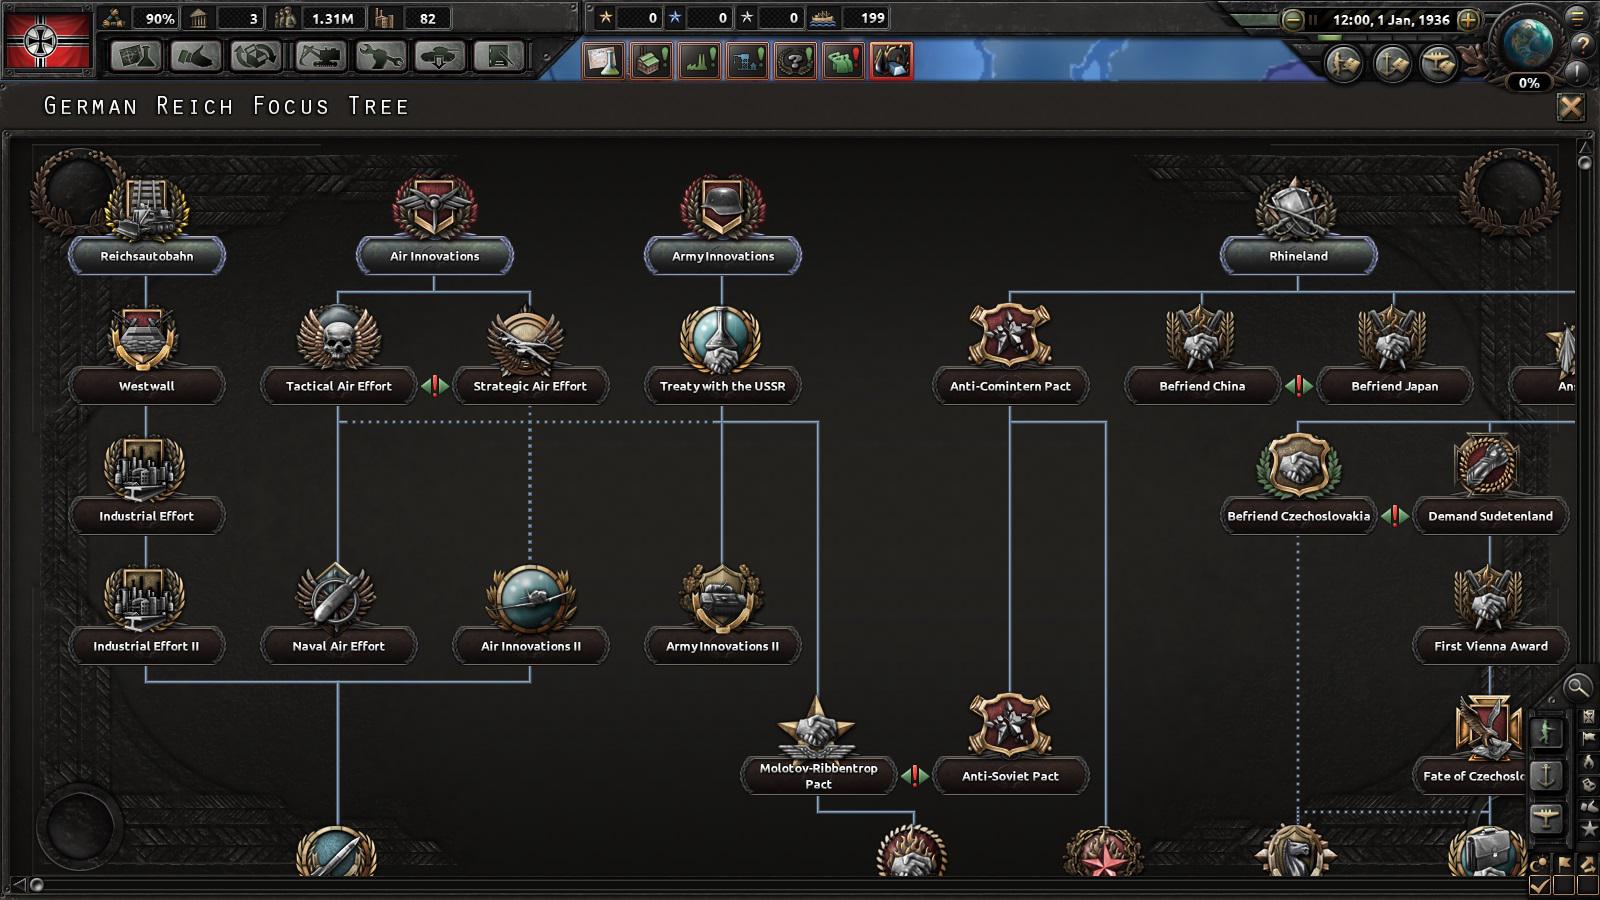The height and width of the screenshot is (900, 1600).
Task: Select the flame map mode icon
Action: 1588,762
